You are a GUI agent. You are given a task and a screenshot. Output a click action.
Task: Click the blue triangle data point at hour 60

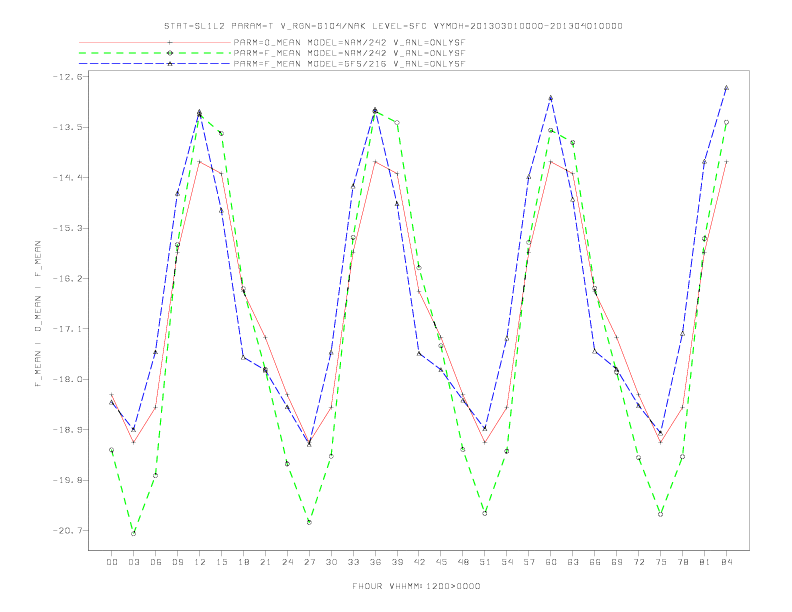pos(551,97)
